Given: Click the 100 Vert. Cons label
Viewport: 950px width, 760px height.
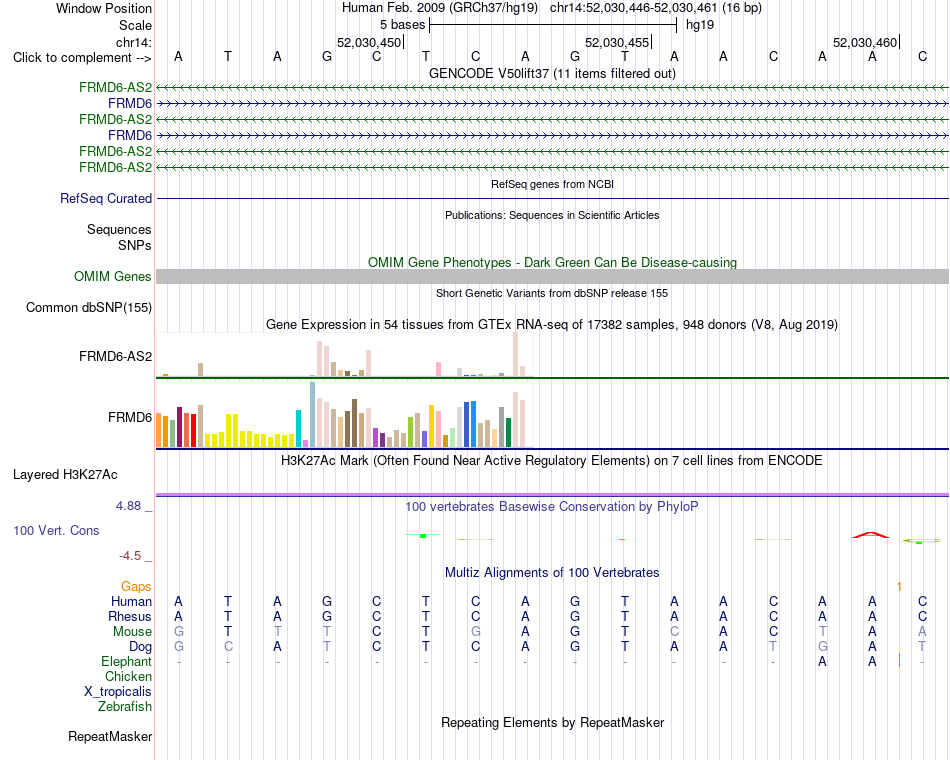Looking at the screenshot, I should tap(56, 530).
